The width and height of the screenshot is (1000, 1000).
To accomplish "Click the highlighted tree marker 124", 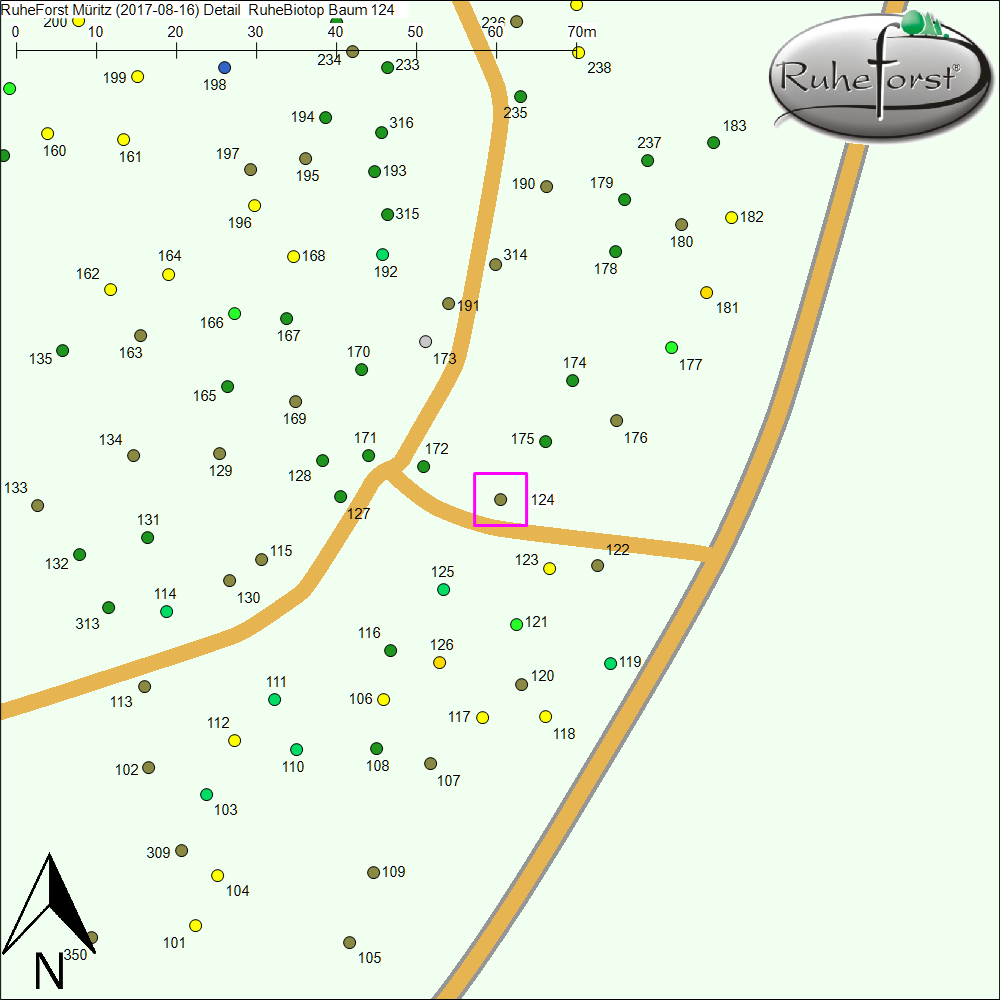I will [500, 499].
